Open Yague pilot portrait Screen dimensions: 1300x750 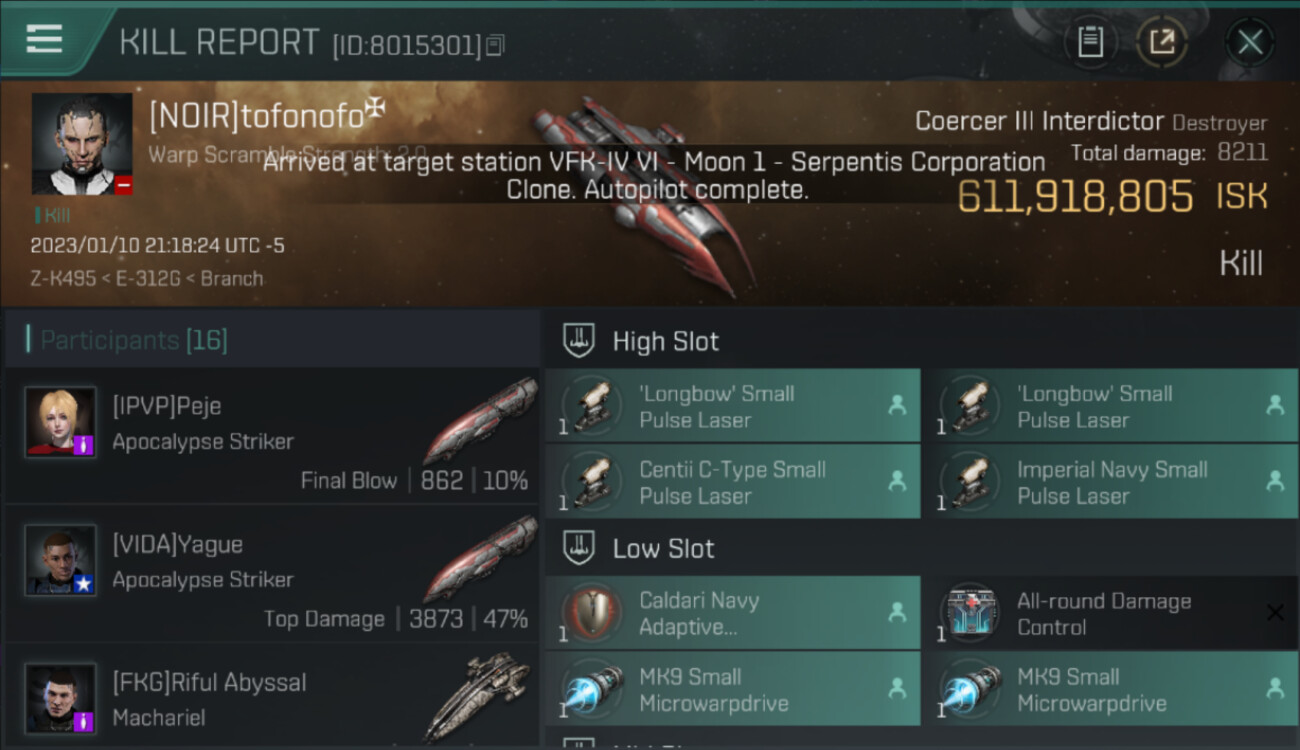(x=61, y=560)
